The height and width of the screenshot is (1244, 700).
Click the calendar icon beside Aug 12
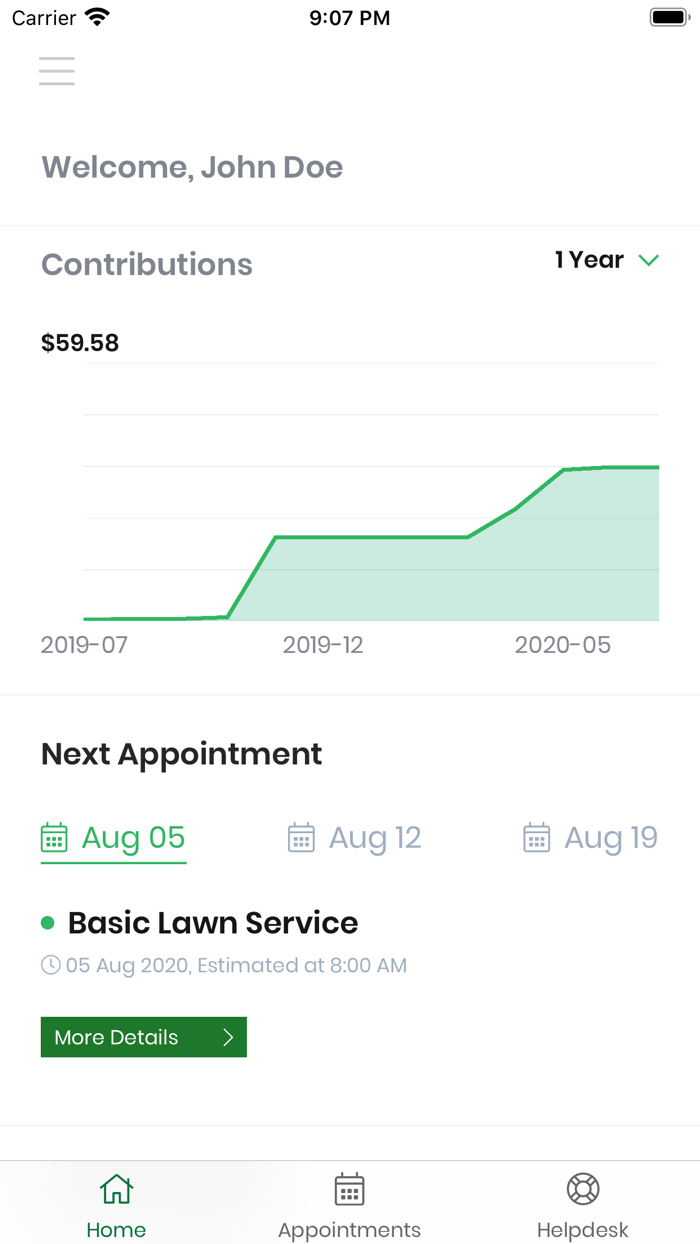302,838
